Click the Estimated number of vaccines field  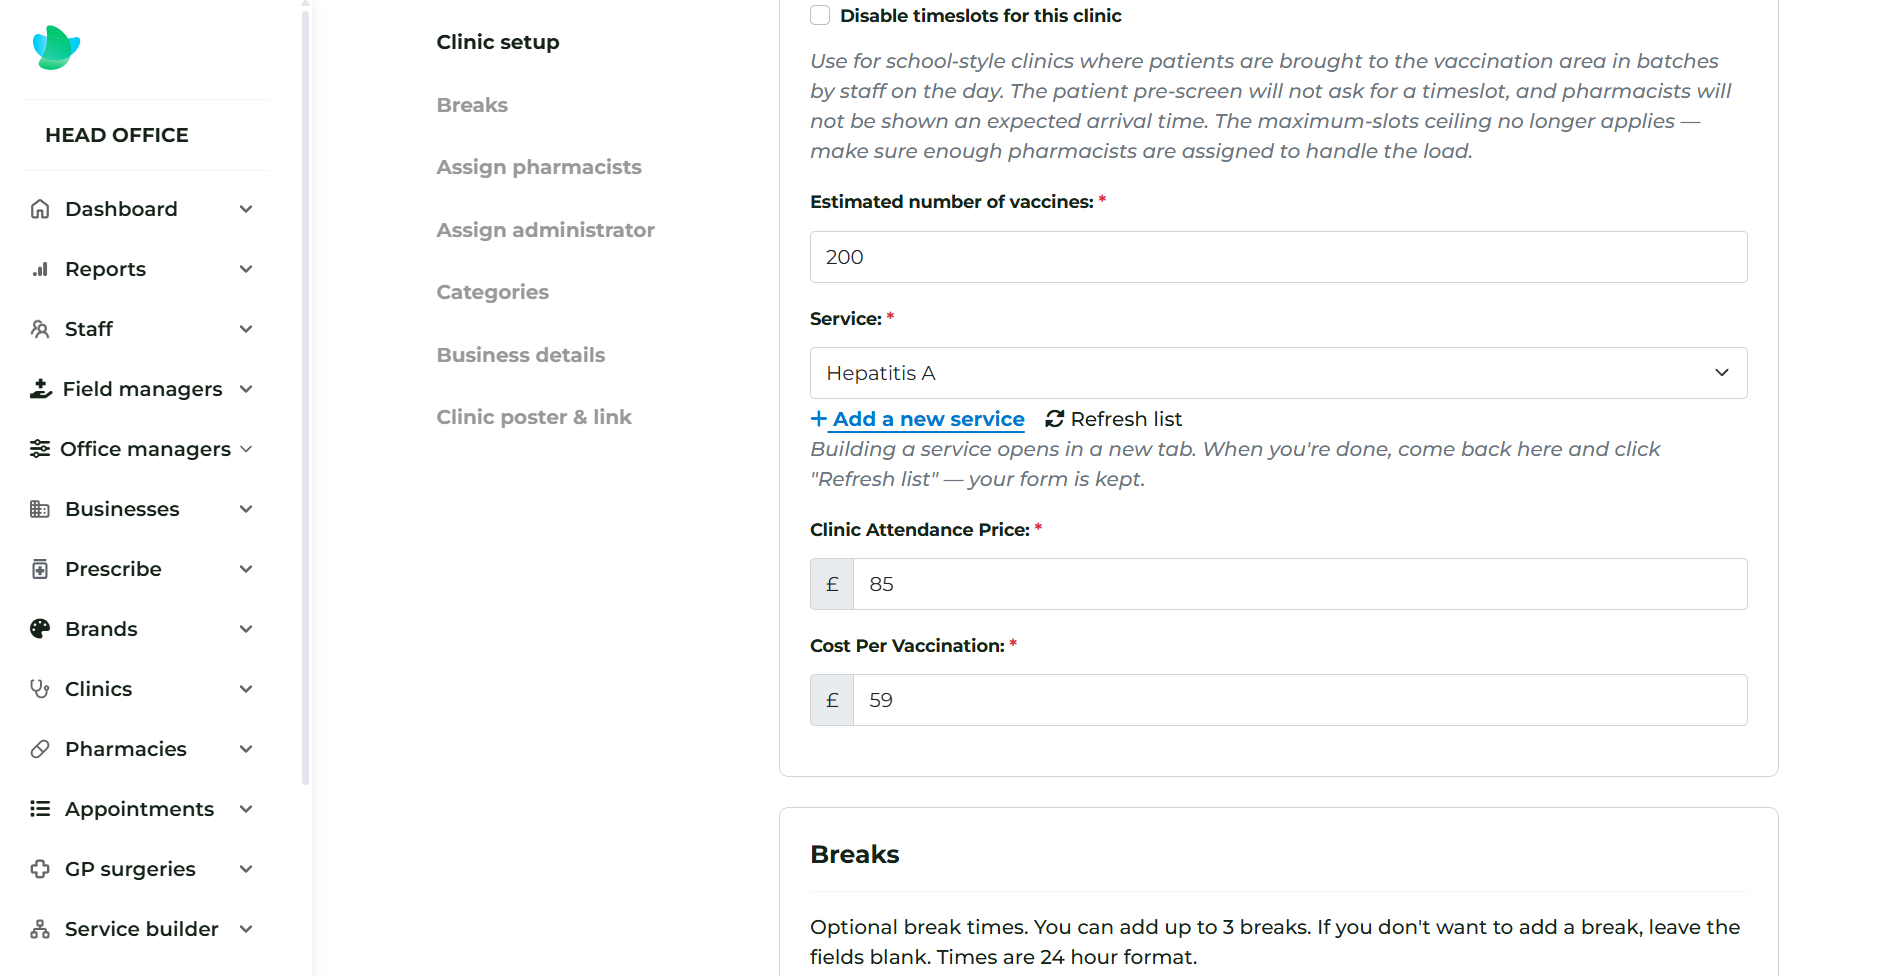click(x=1278, y=257)
